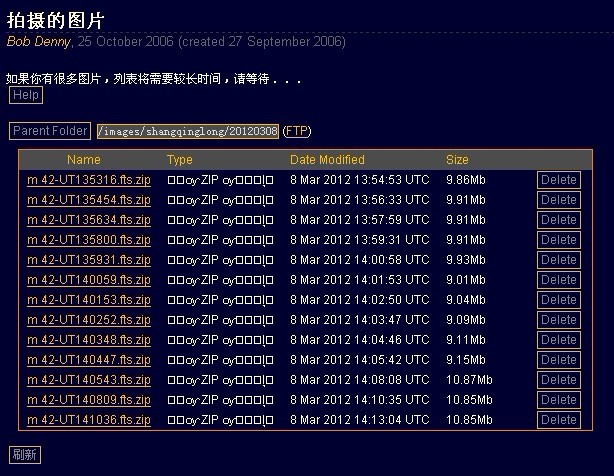Delete the file m 42-UT135931.fts.zip

point(558,260)
